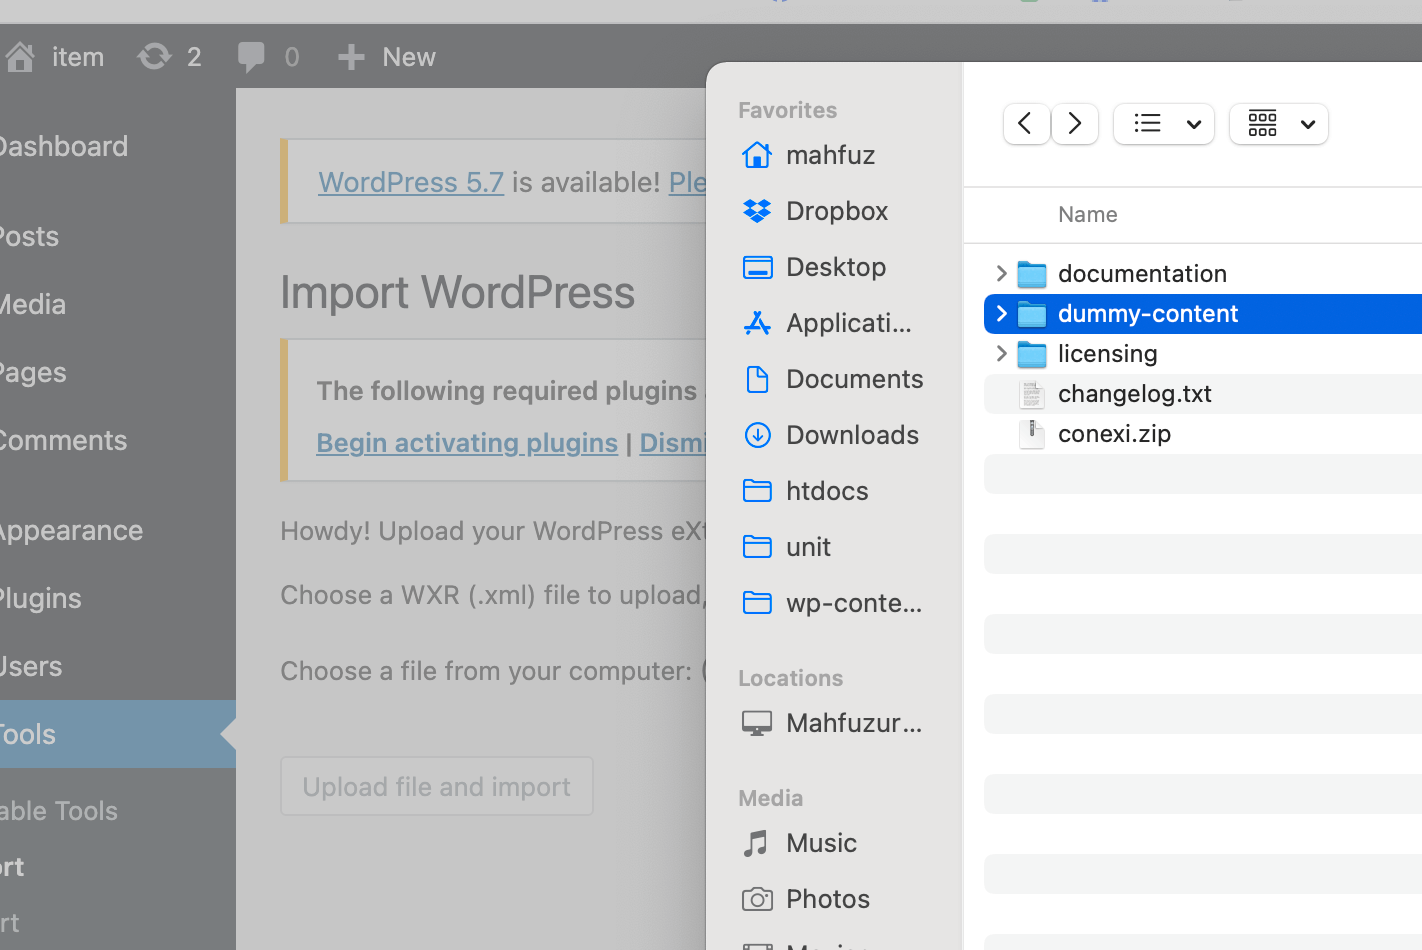Screen dimensions: 1422x950
Task: Open the Desktop favorite location
Action: click(835, 267)
